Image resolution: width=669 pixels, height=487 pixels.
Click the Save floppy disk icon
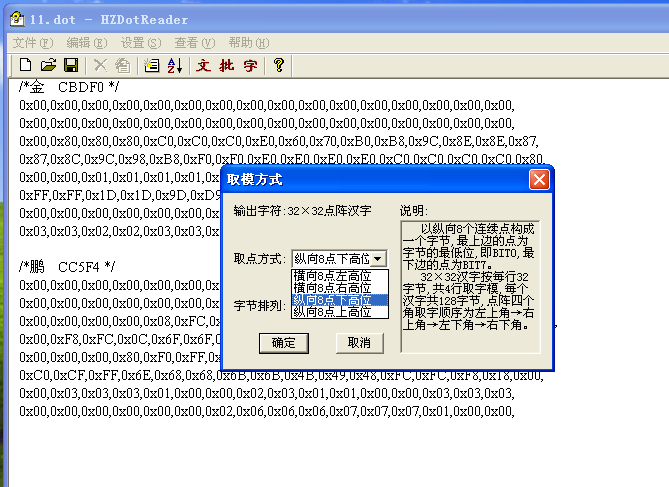[71, 65]
